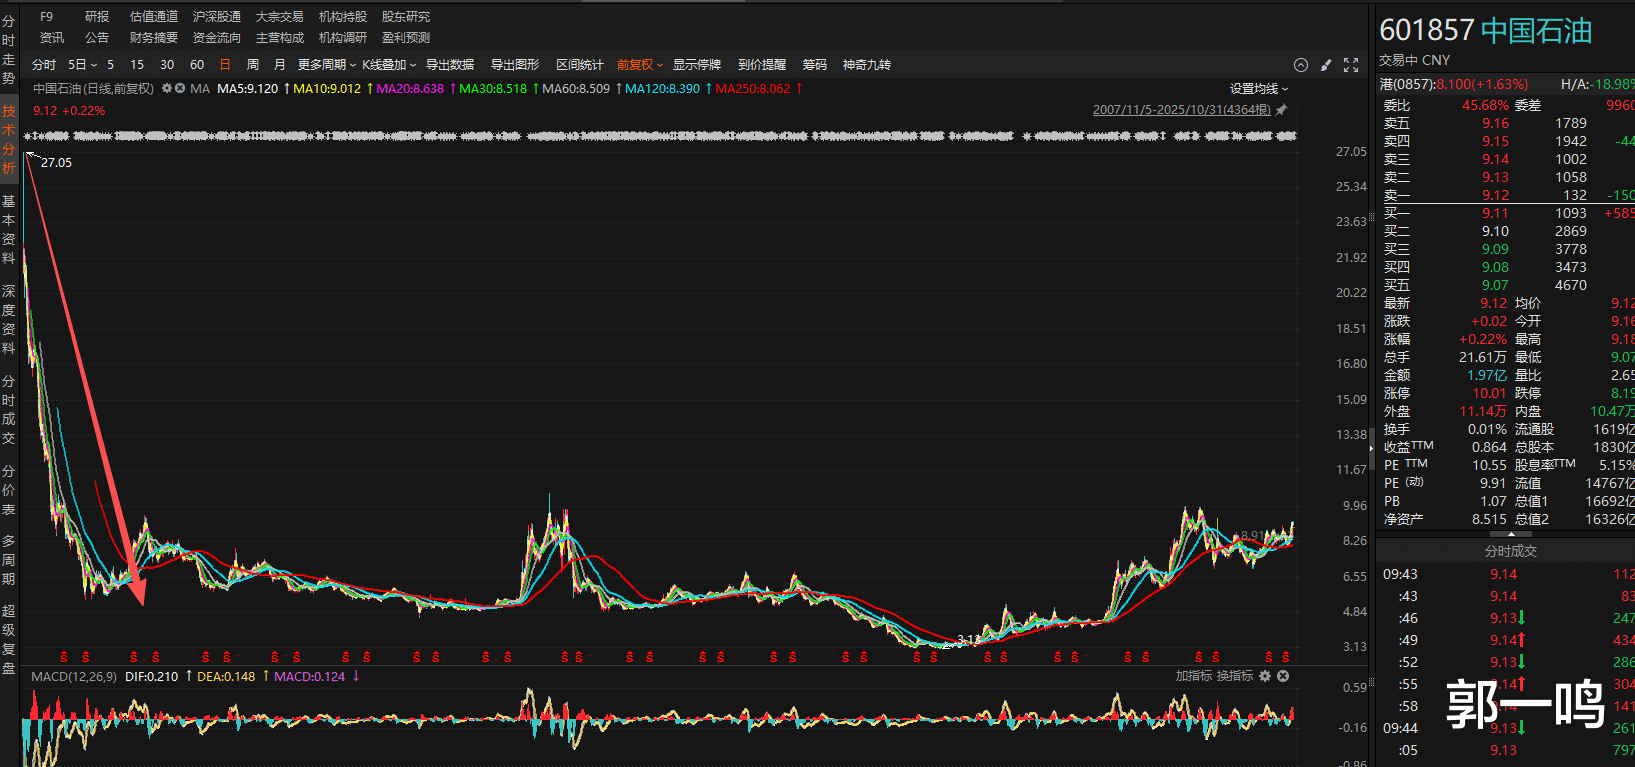The height and width of the screenshot is (767, 1635).
Task: Select the 60-minute K-line period
Action: tap(197, 65)
